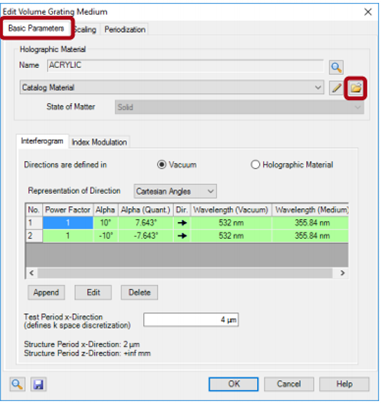Click the Test Period x-Direction input field

(x=191, y=320)
